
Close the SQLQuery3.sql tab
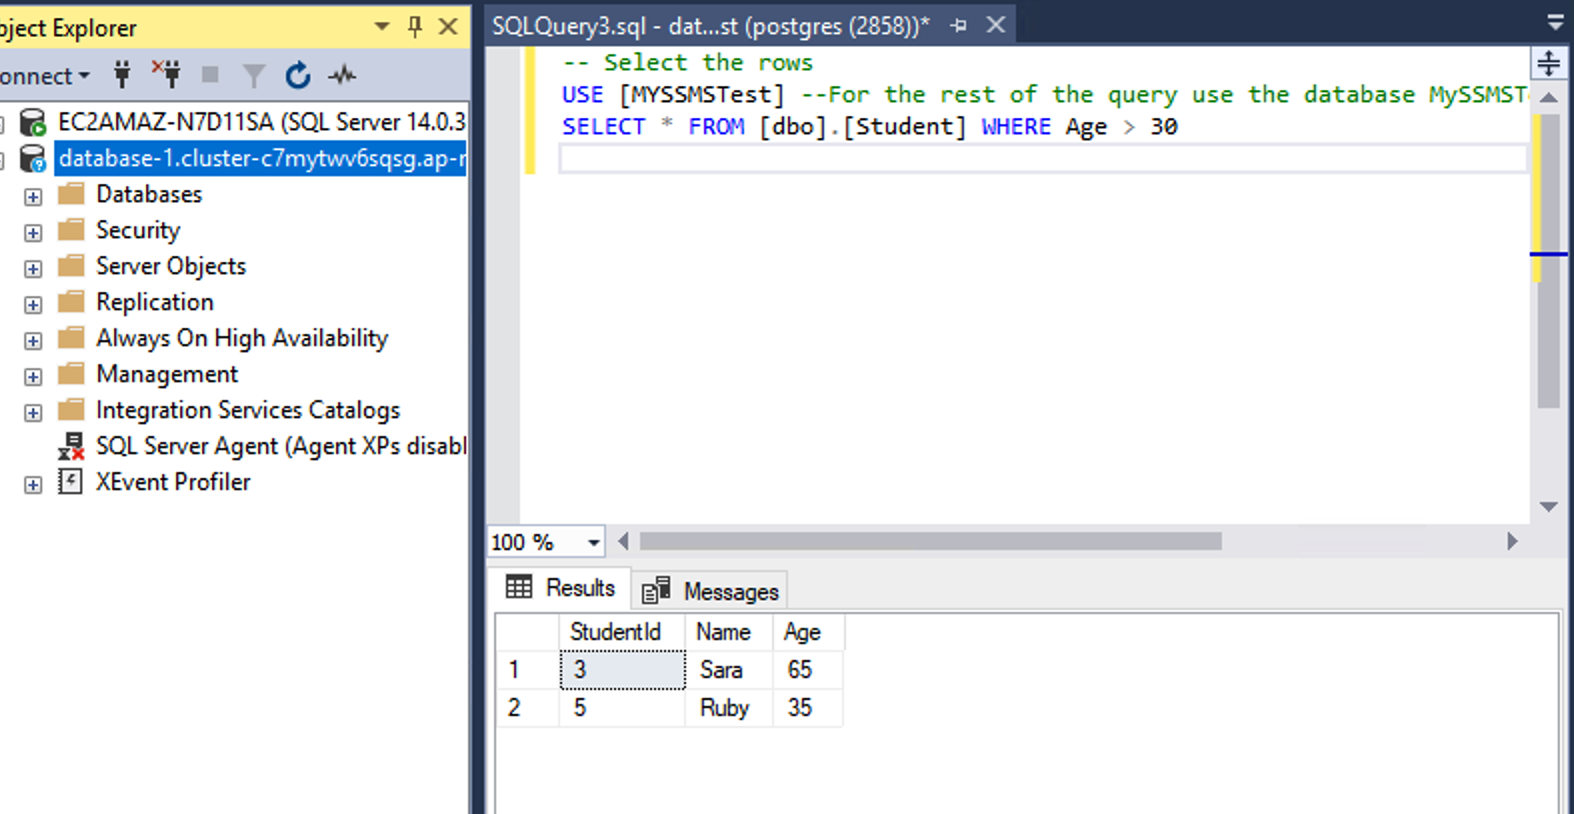pos(996,25)
